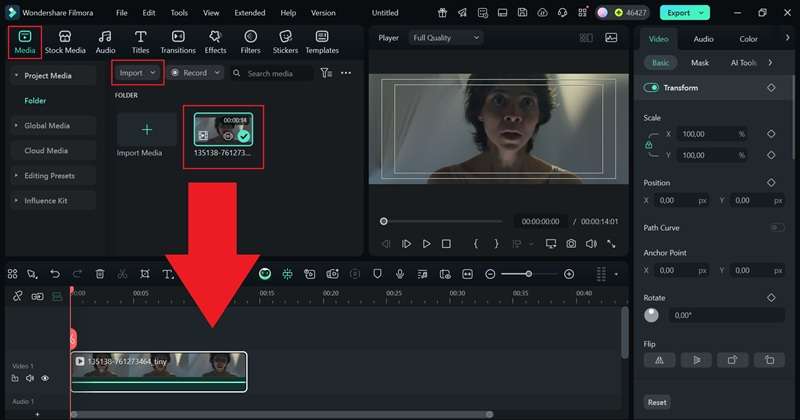Screen dimensions: 800x420
Task: Undo the last action in the timeline toolbar
Action: click(55, 274)
